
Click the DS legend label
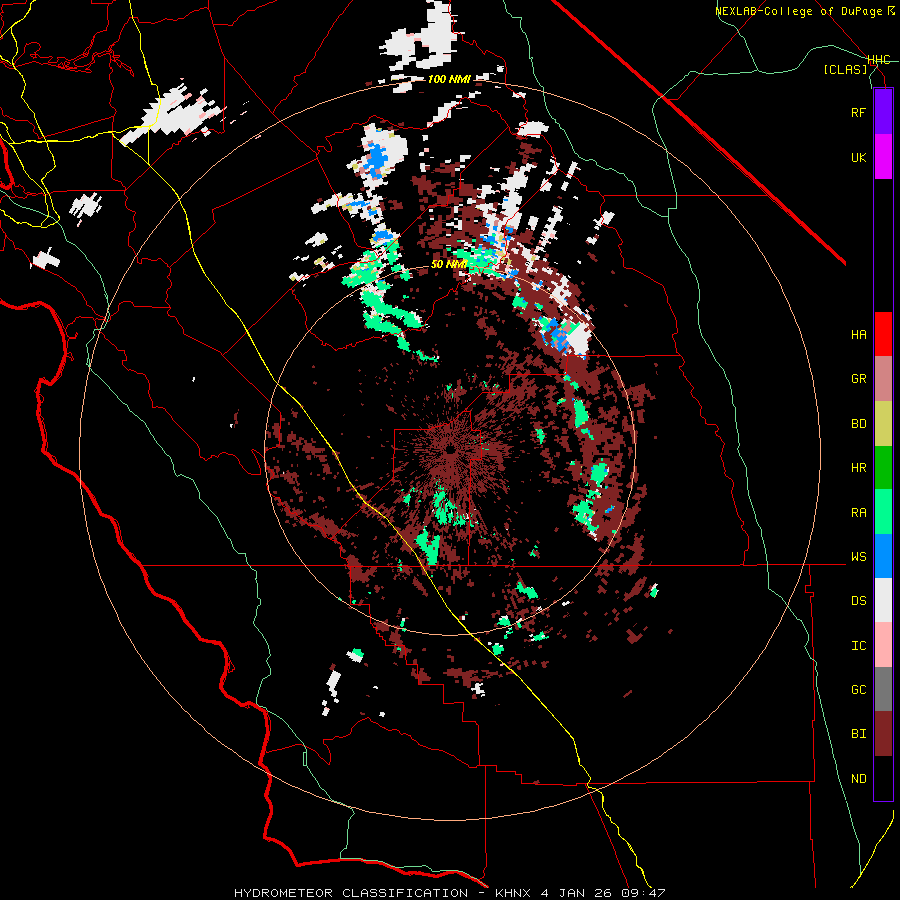858,601
